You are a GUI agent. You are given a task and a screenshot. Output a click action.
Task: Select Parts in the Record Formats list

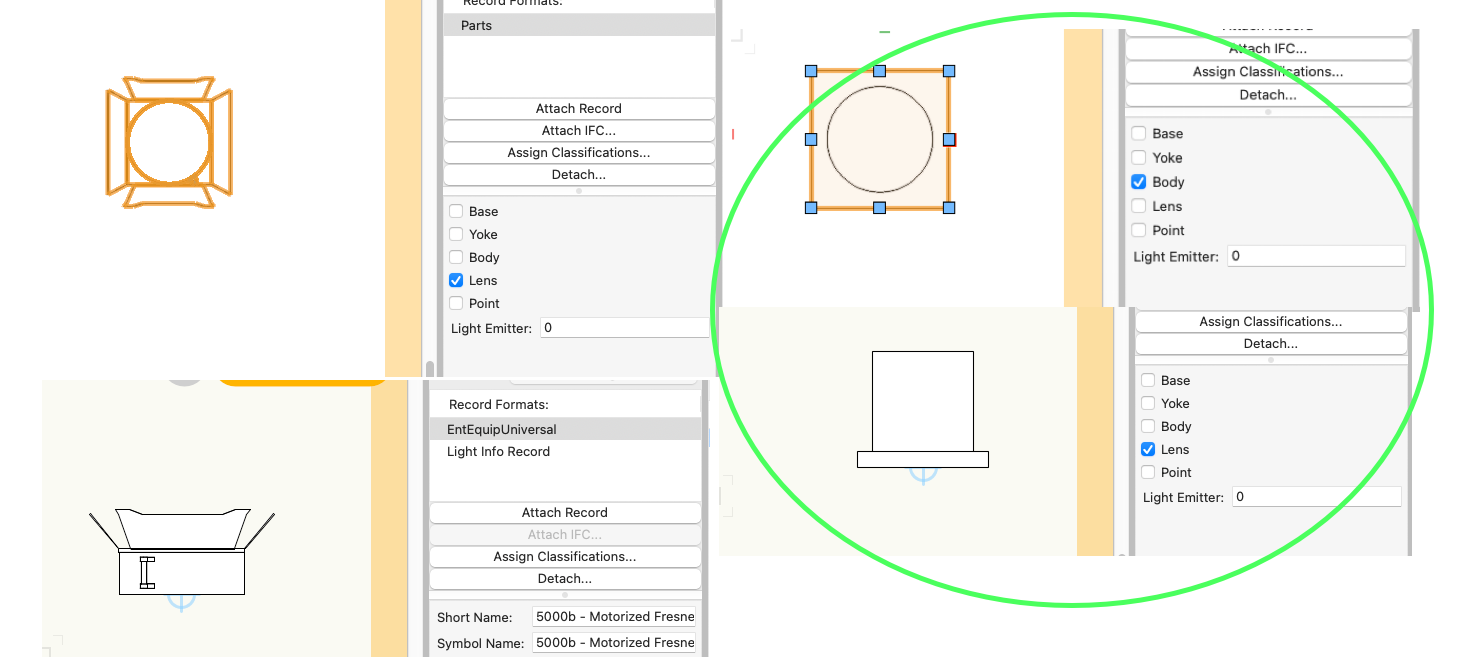tap(578, 25)
